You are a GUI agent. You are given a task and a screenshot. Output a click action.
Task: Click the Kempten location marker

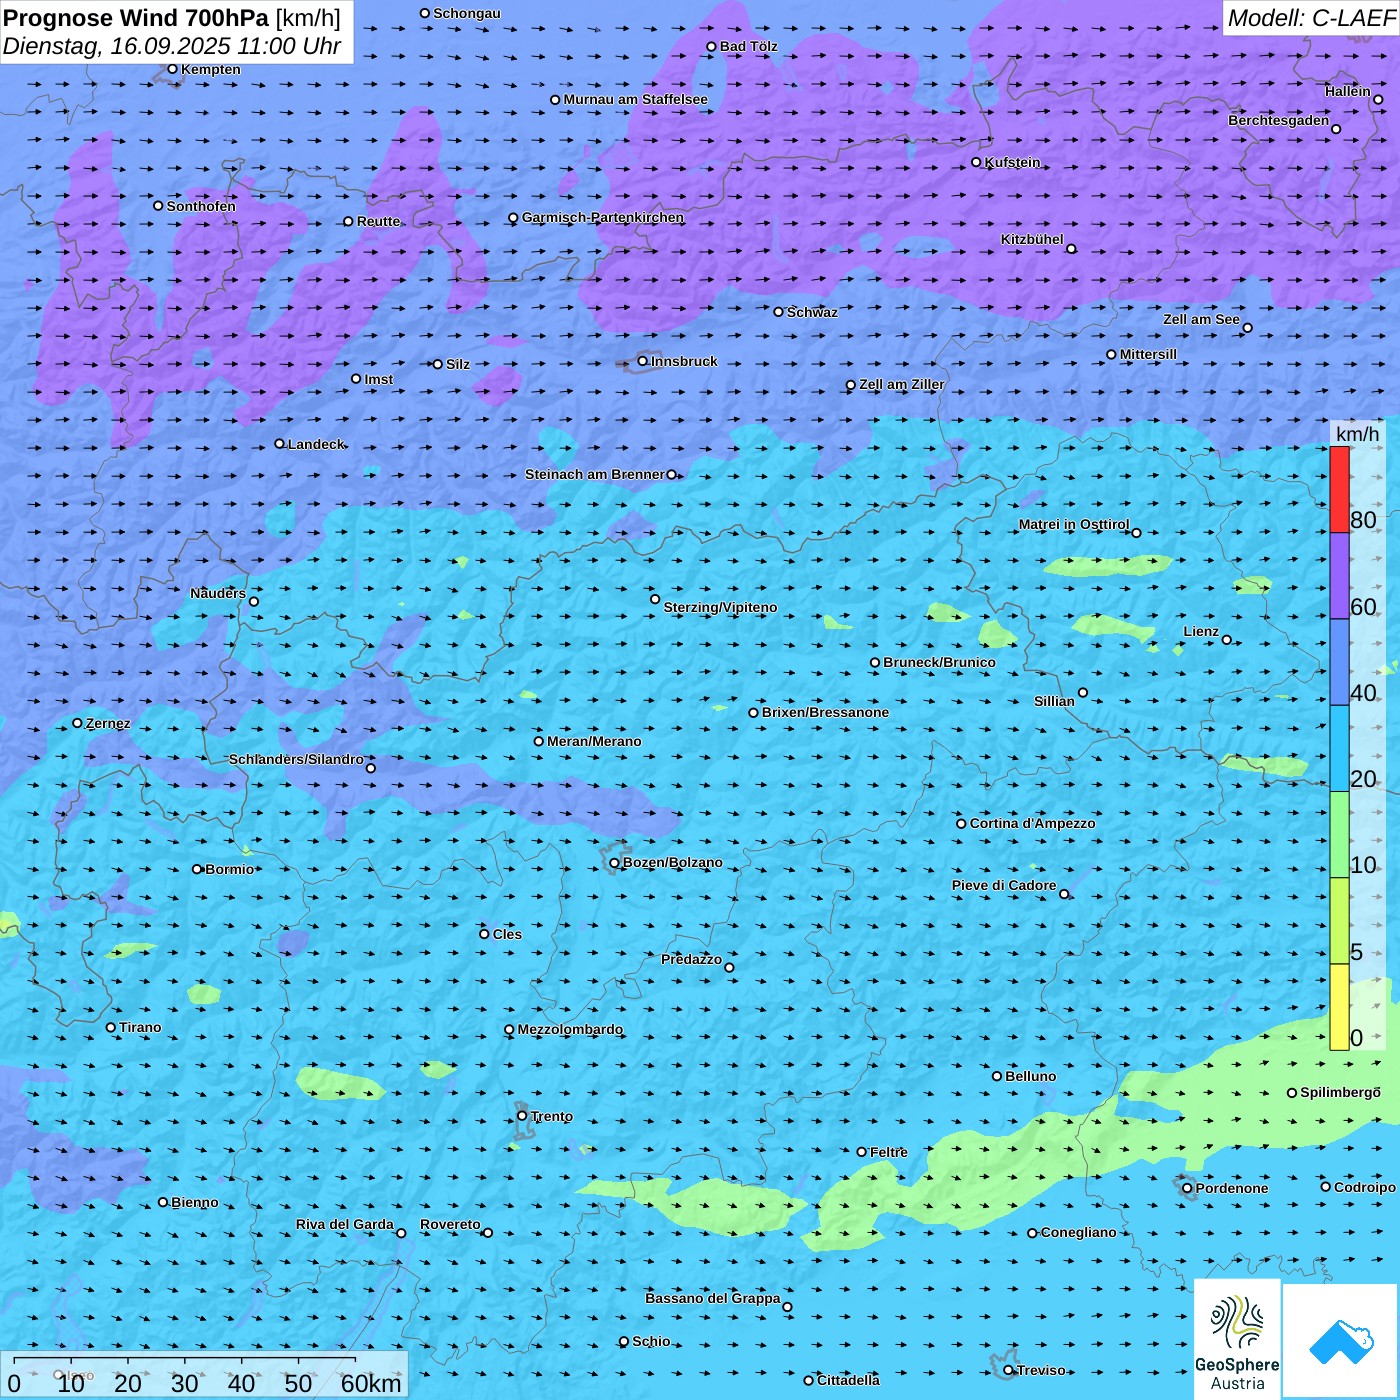[x=173, y=69]
